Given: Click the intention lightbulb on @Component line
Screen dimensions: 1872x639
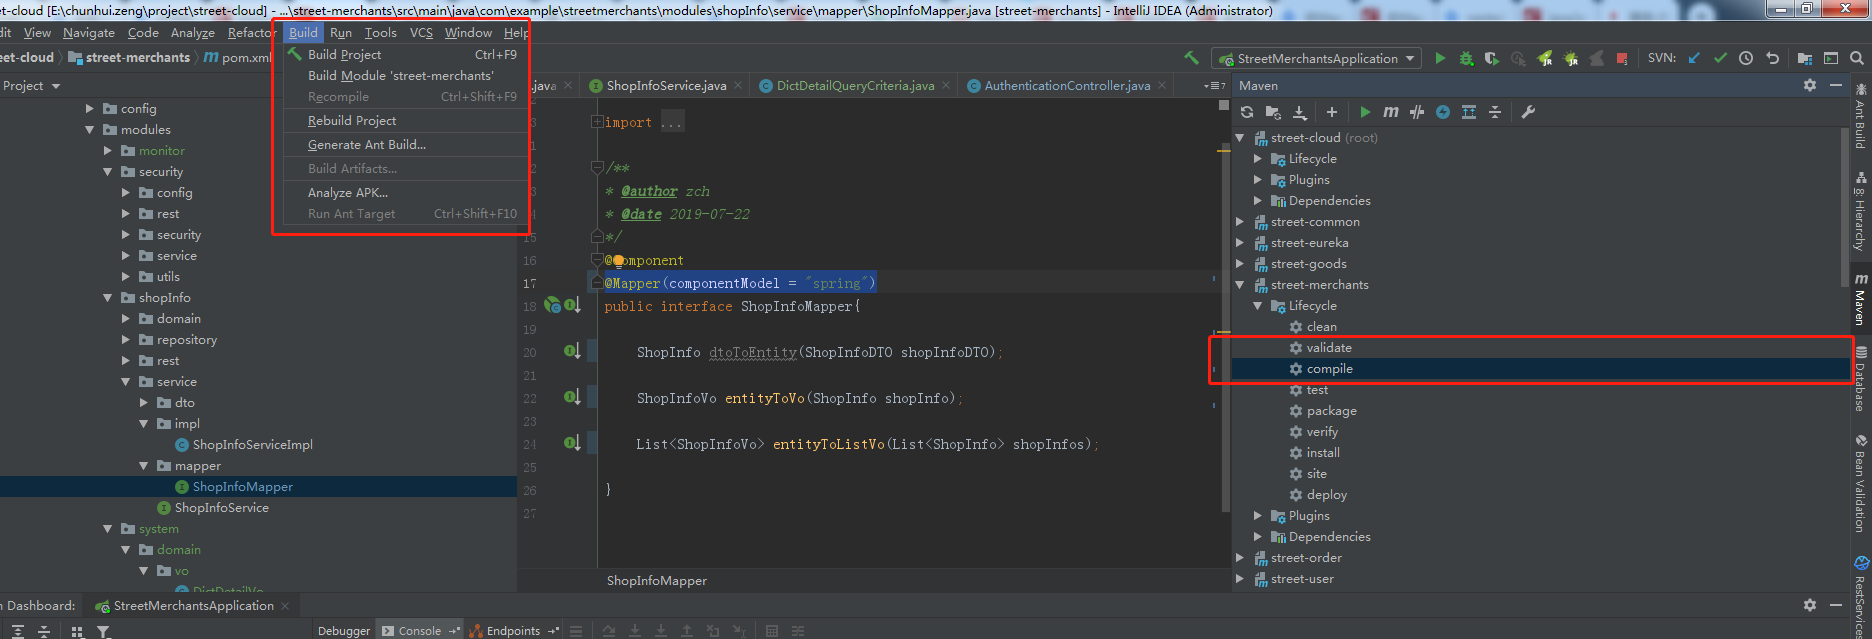Looking at the screenshot, I should point(618,261).
